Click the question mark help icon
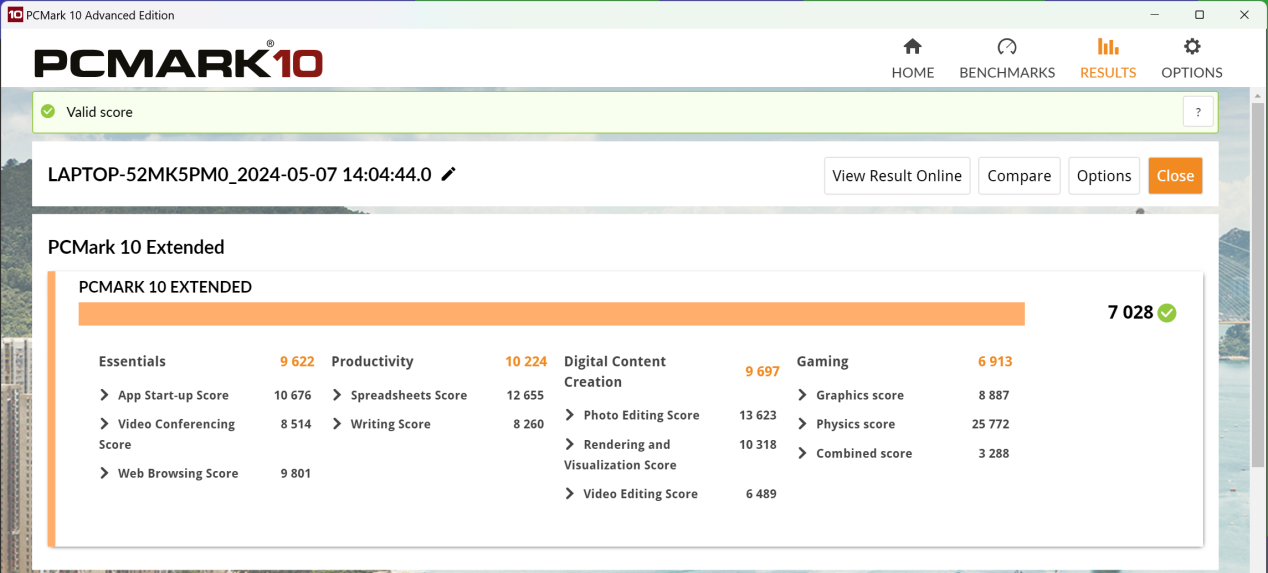 point(1197,112)
